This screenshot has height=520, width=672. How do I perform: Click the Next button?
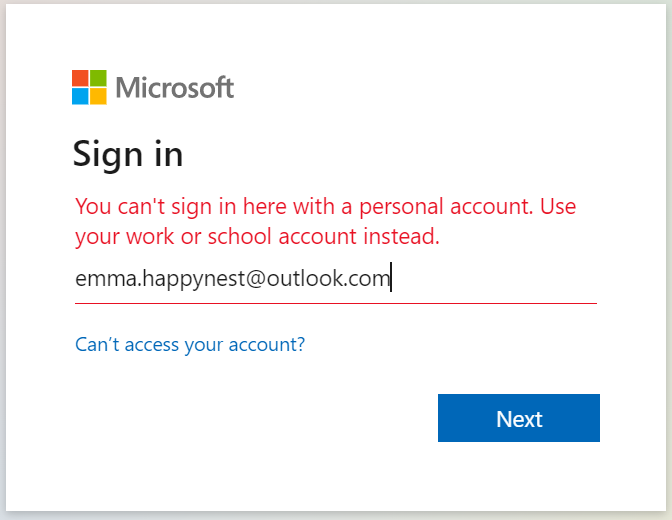tap(519, 418)
